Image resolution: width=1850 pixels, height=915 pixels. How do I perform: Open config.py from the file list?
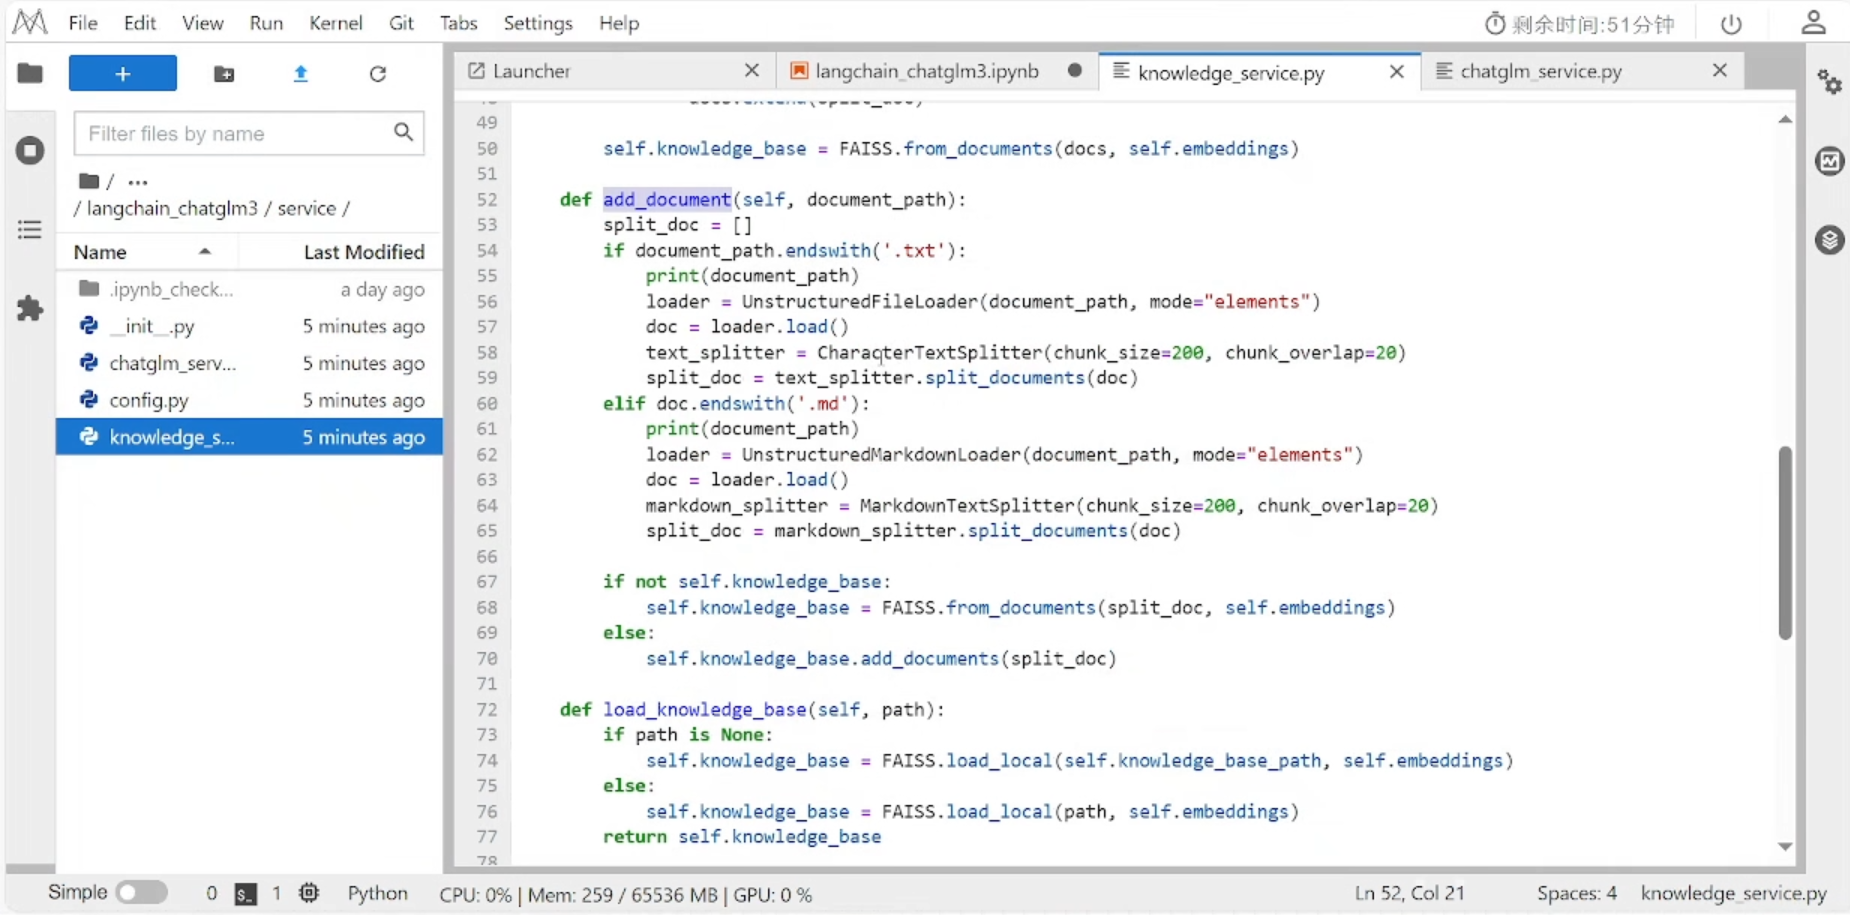149,400
